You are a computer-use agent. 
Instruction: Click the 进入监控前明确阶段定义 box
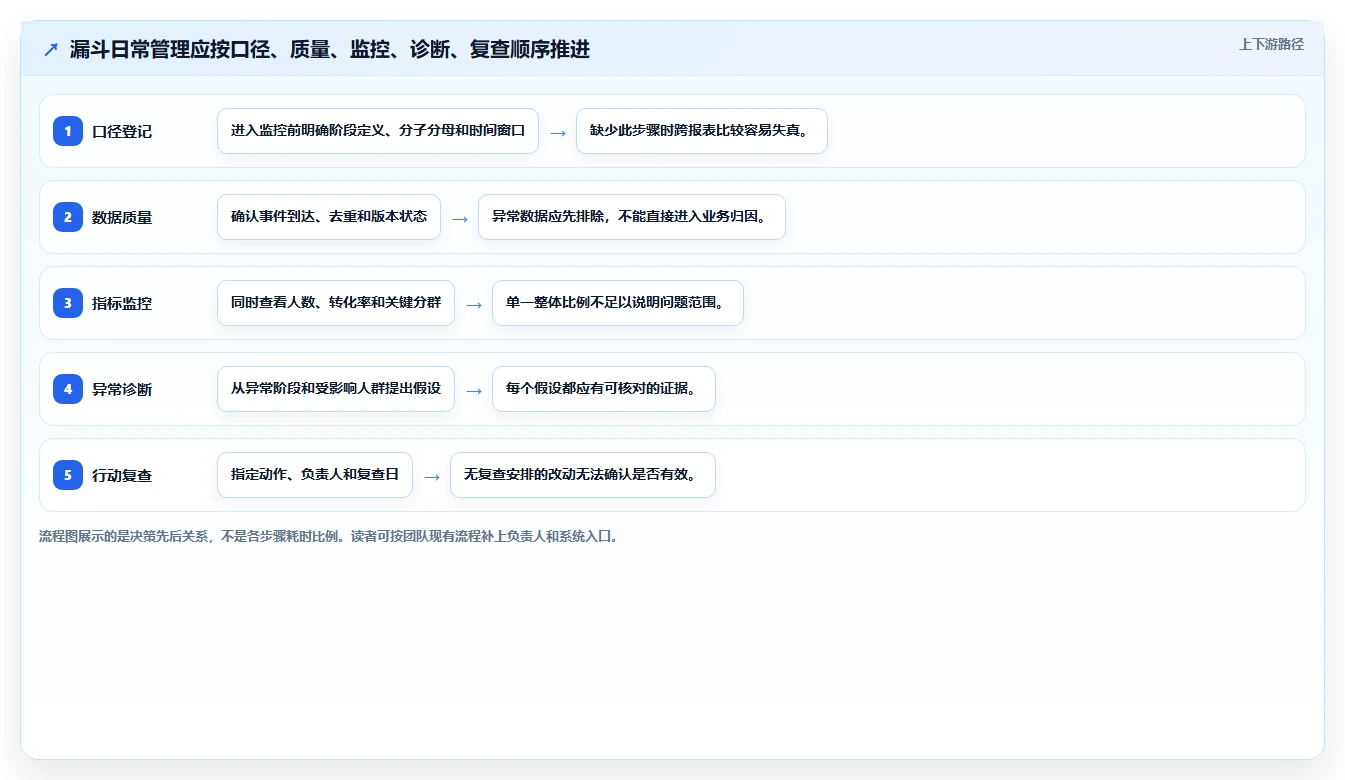pos(378,131)
